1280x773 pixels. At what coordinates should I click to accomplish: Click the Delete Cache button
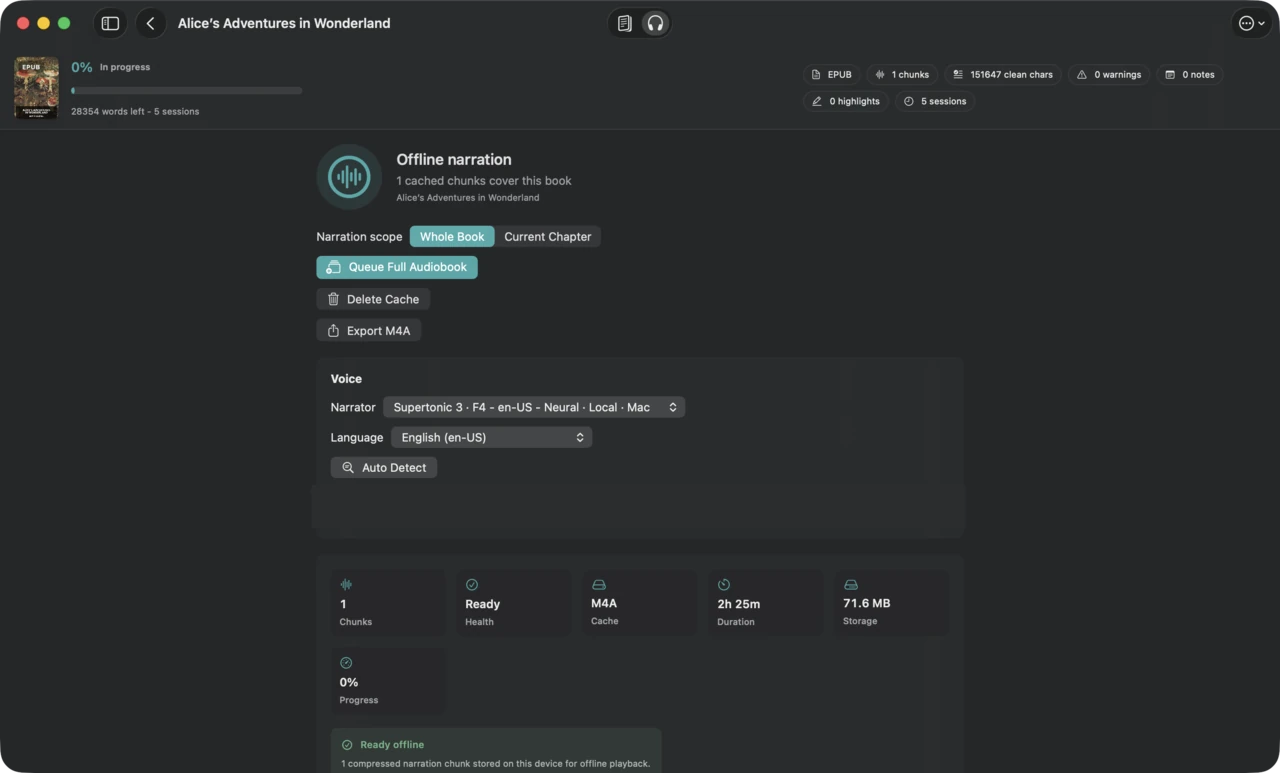[373, 299]
